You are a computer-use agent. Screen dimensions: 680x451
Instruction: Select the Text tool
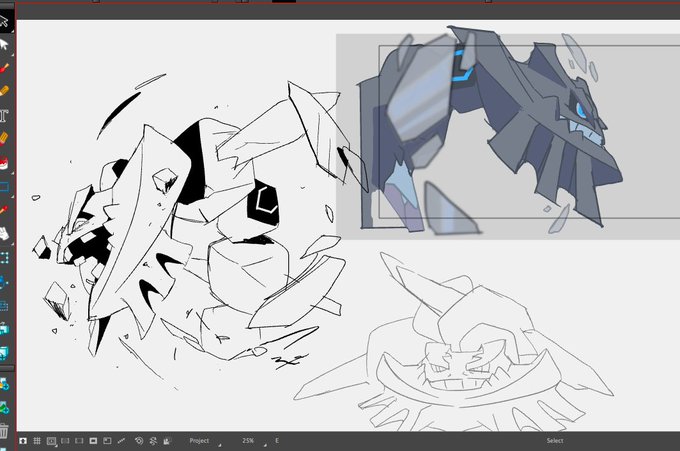4,115
